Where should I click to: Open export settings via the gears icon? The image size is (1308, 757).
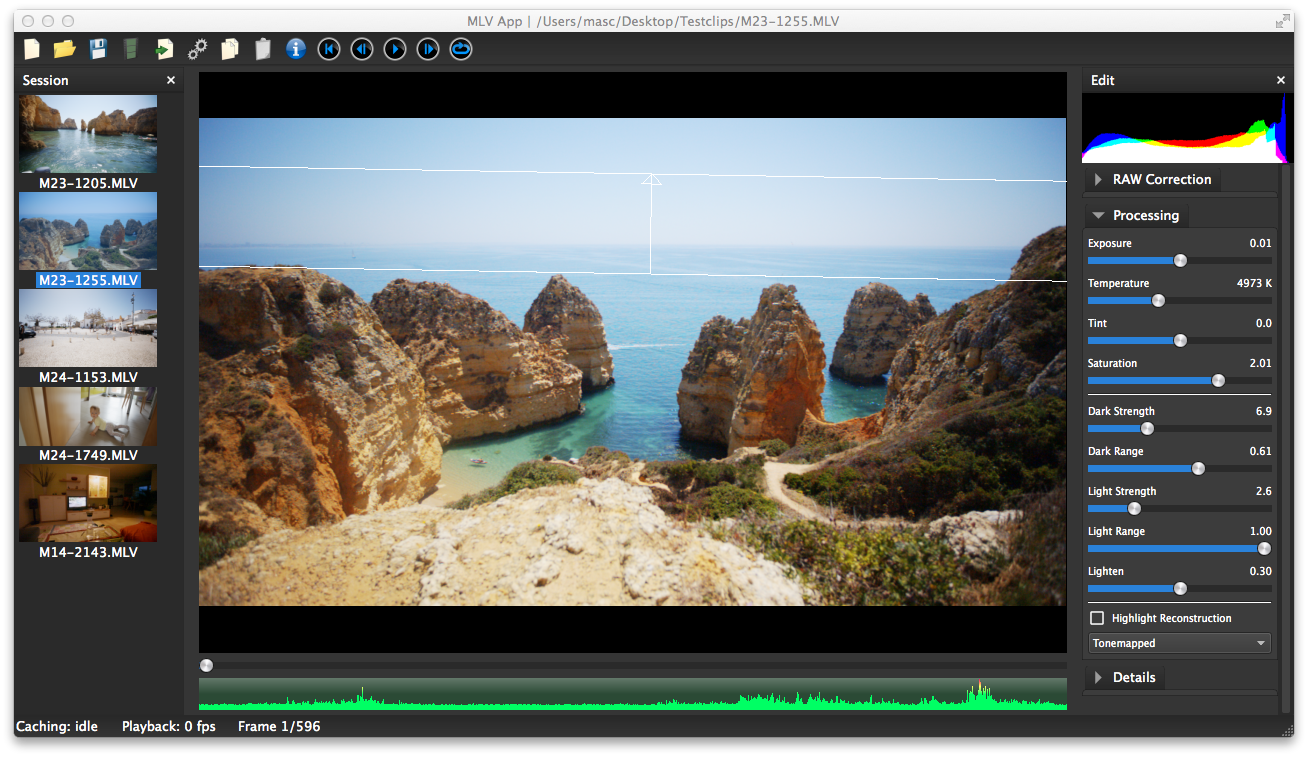click(198, 48)
